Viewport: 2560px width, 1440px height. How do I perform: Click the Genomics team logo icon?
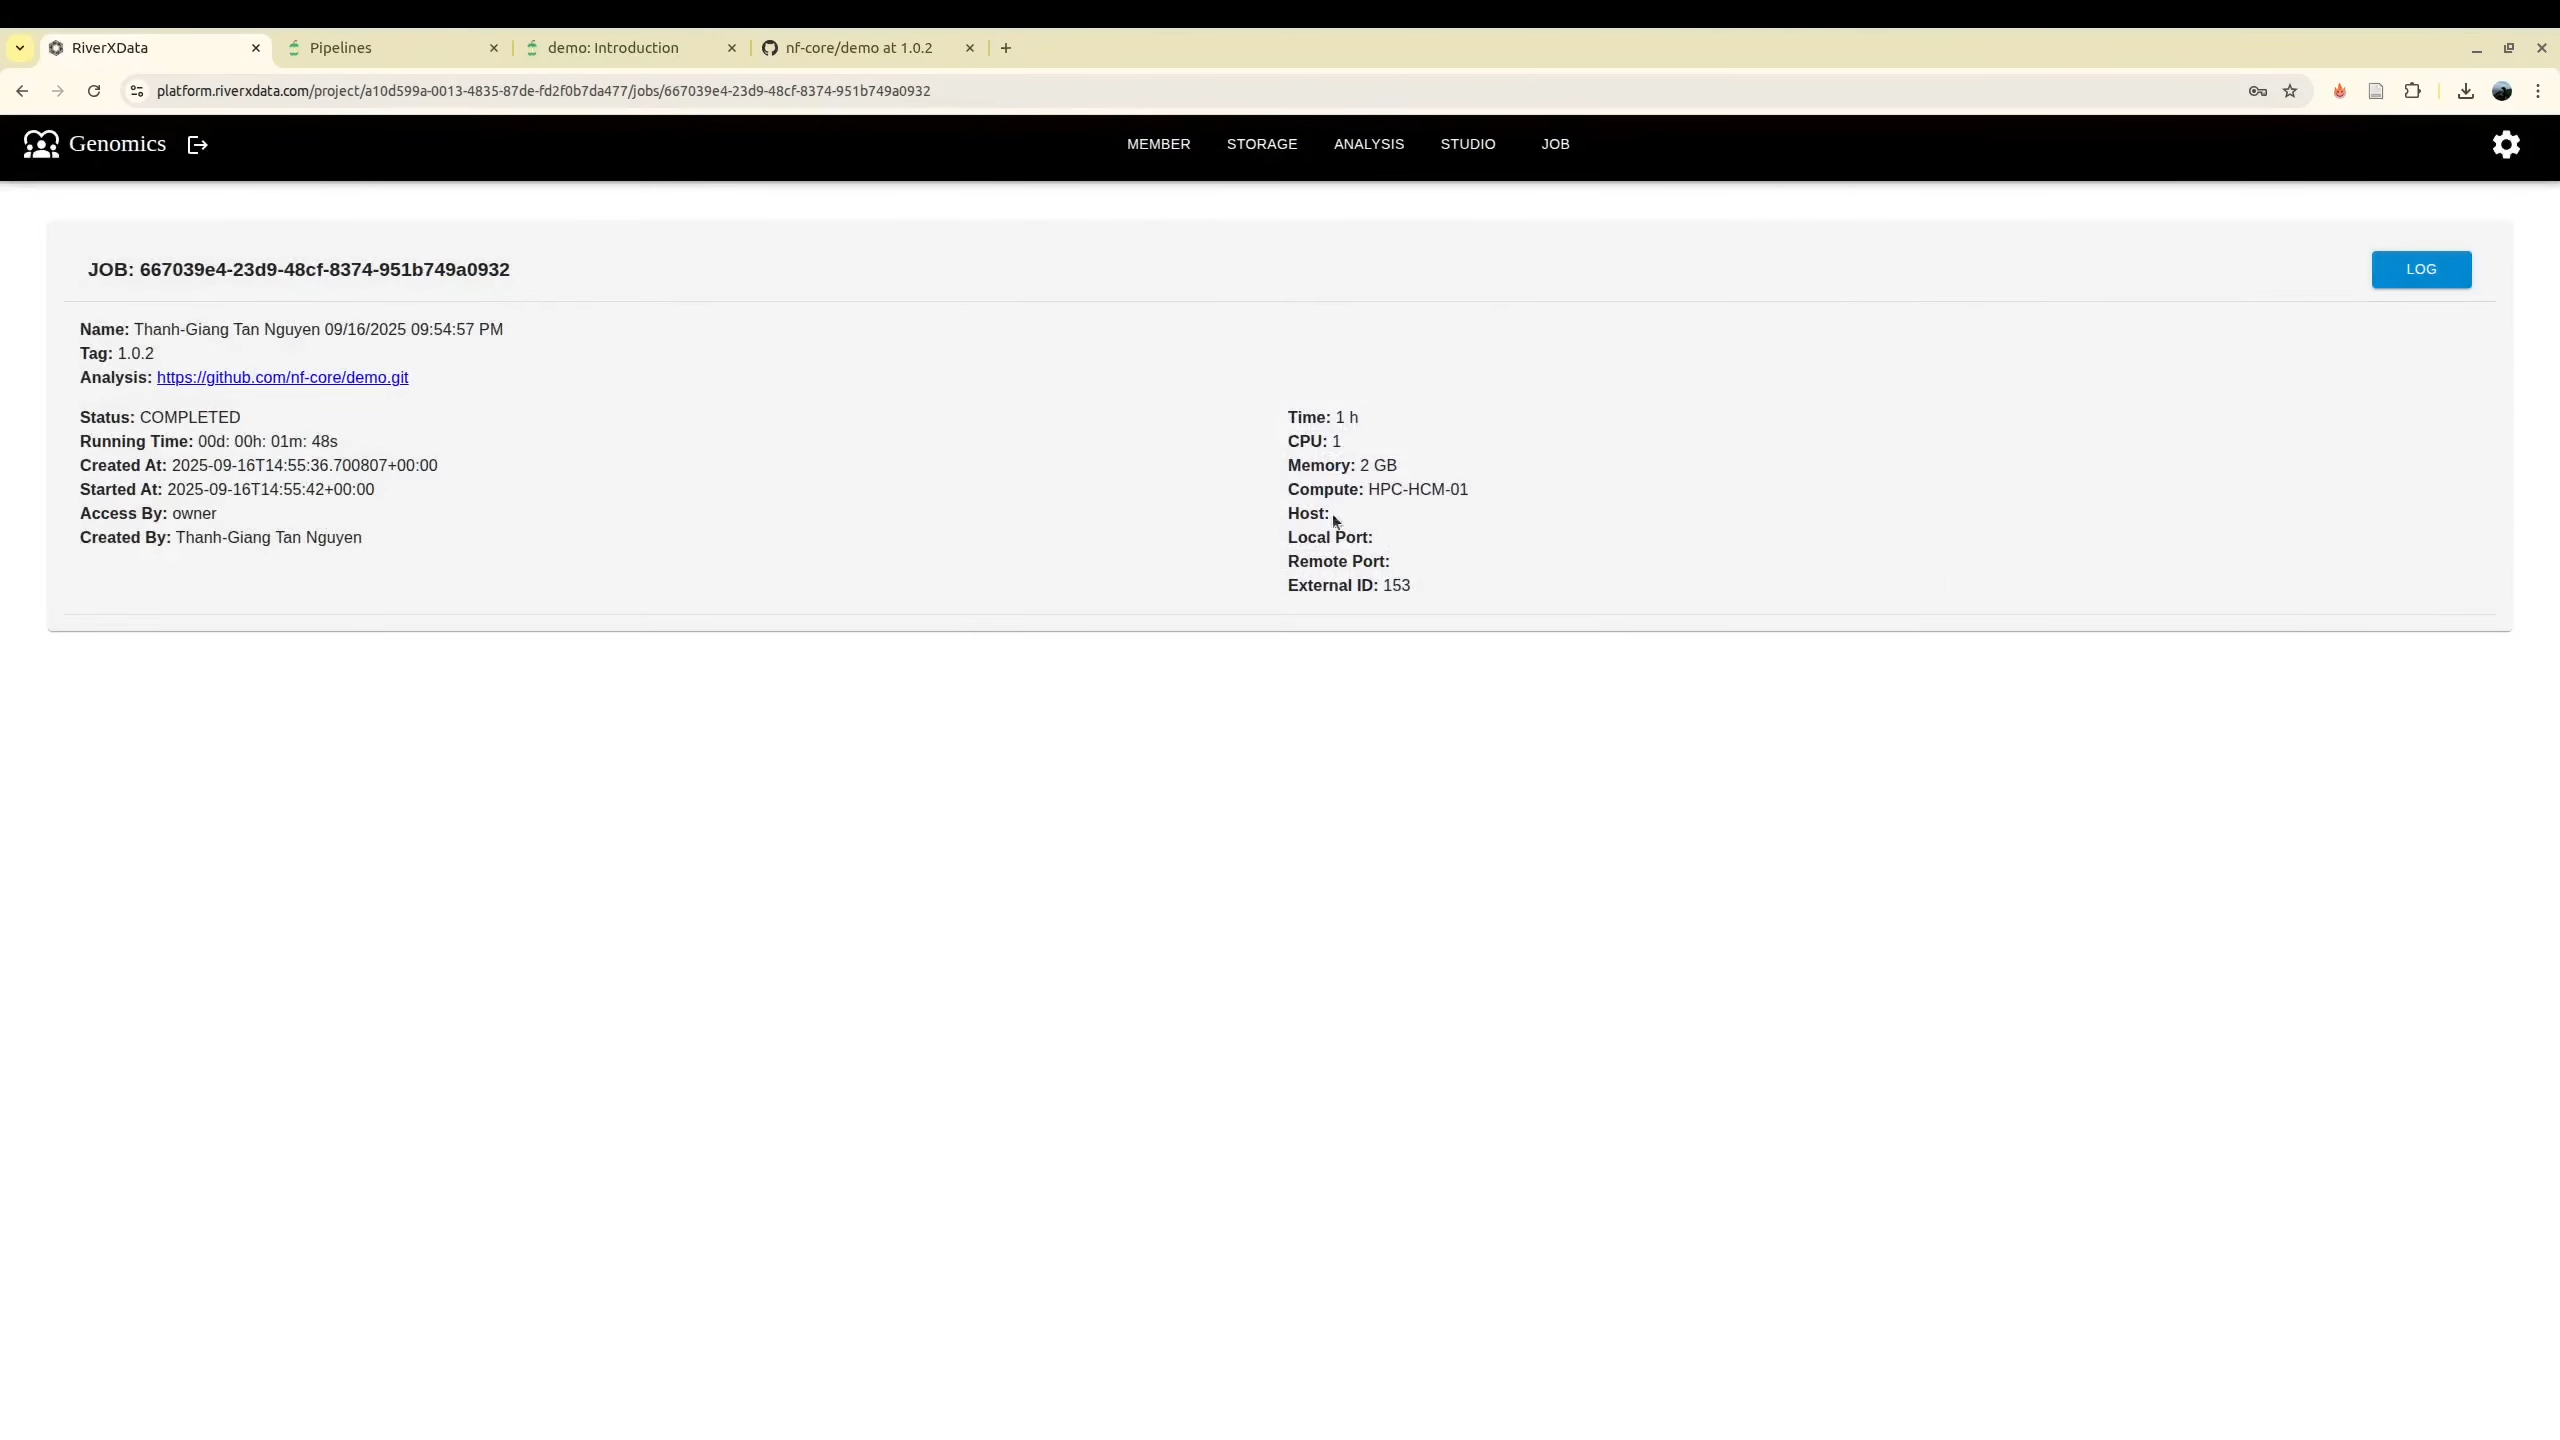pyautogui.click(x=41, y=144)
